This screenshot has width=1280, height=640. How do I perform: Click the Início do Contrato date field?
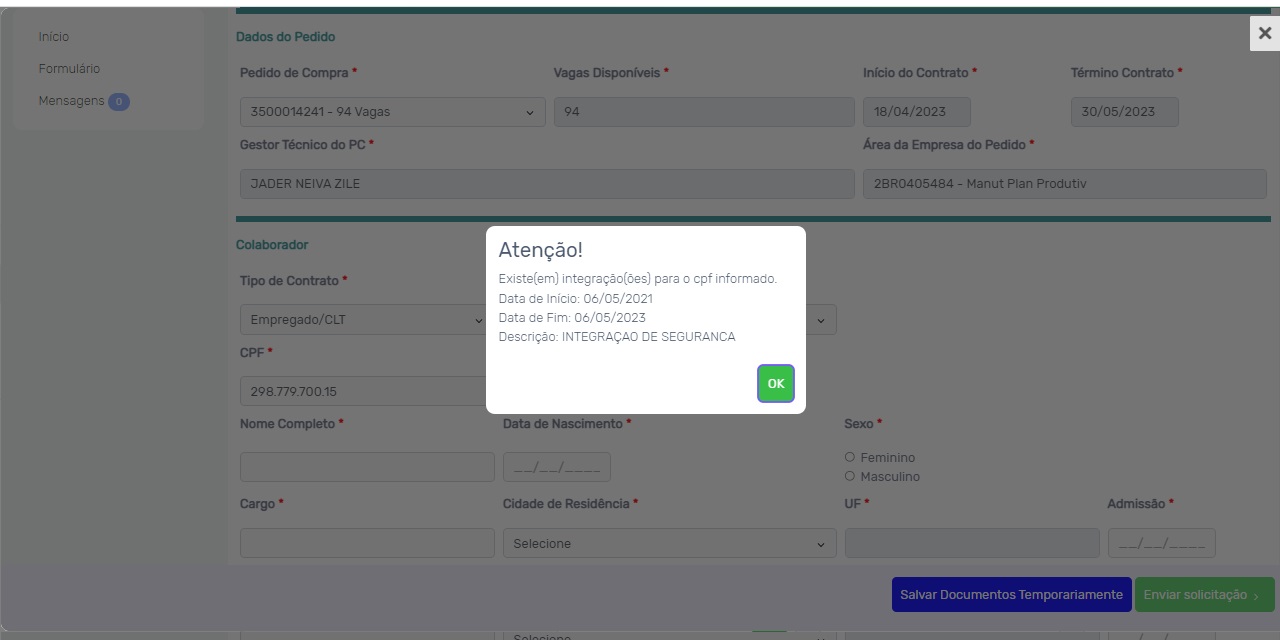pos(916,112)
